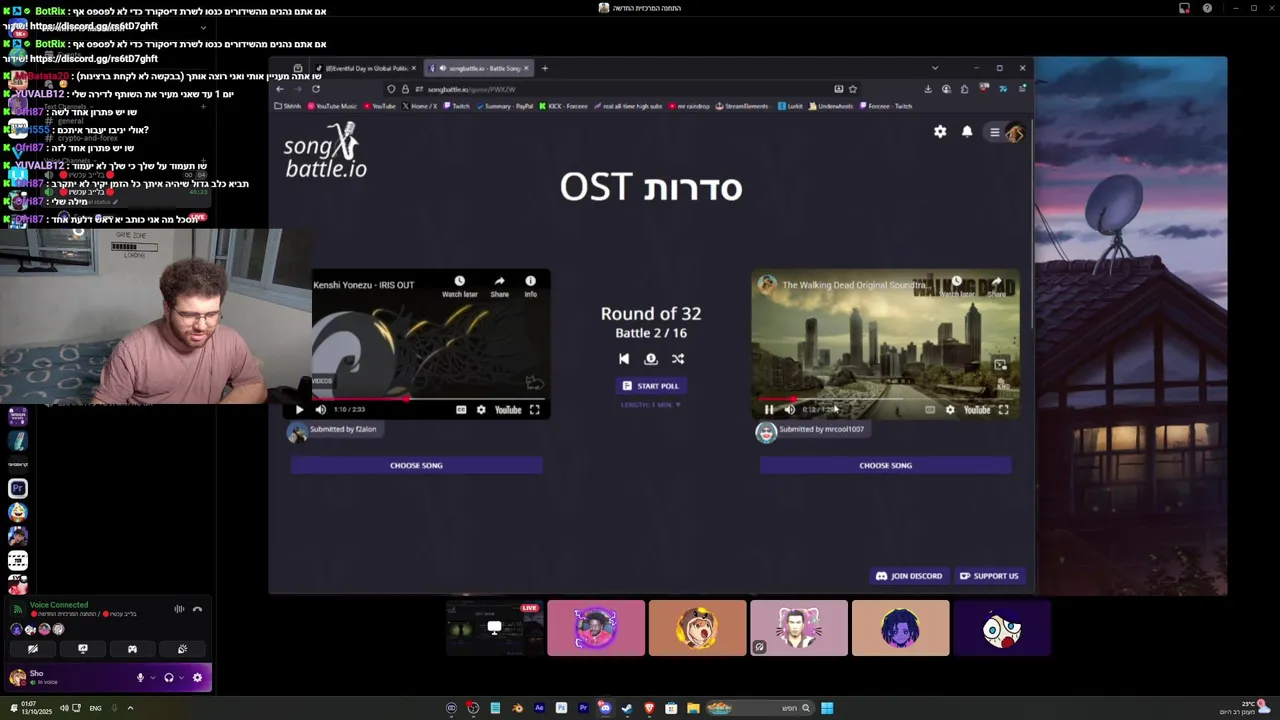Image resolution: width=1280 pixels, height=720 pixels.
Task: Bookmark this page with the star icon
Action: [x=852, y=89]
